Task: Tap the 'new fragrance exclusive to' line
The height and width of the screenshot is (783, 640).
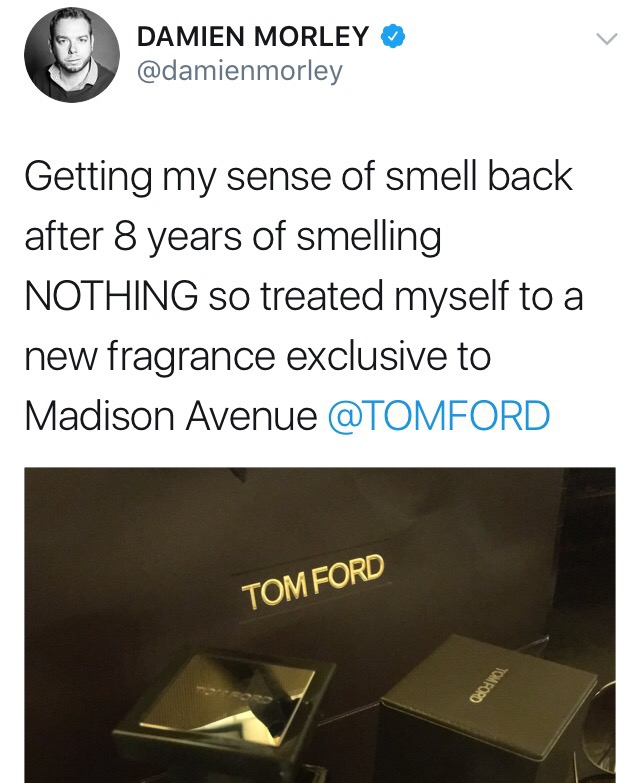Action: coord(258,357)
